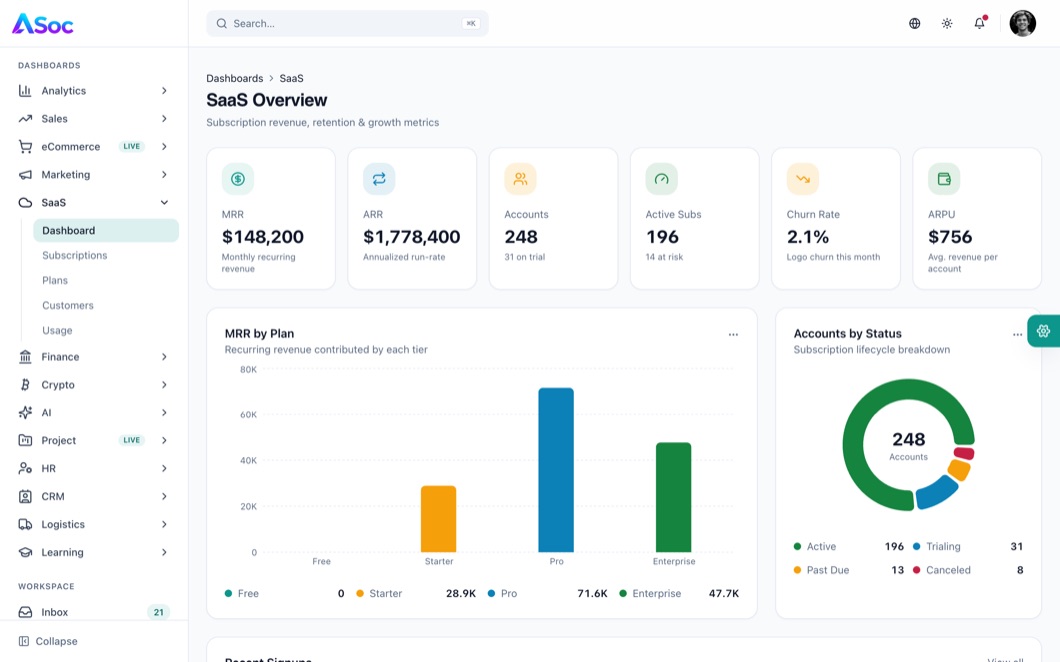Click the Active Subs gauge icon
This screenshot has width=1060, height=662.
click(x=662, y=179)
